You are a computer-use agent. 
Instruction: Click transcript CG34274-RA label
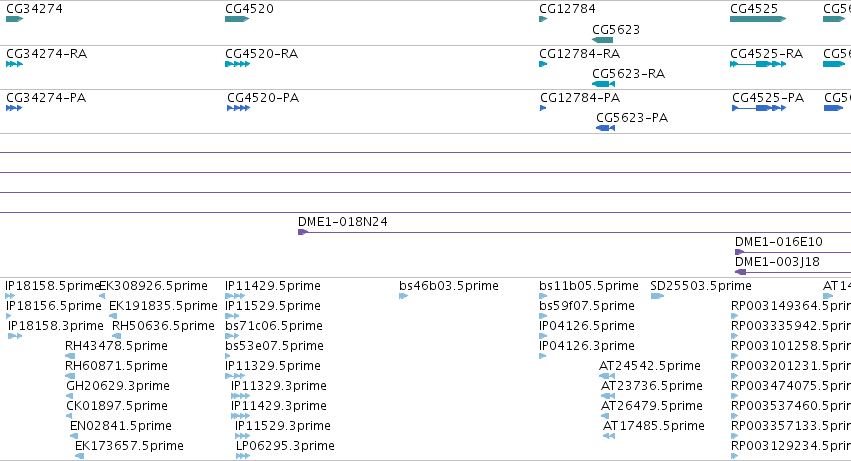click(47, 54)
